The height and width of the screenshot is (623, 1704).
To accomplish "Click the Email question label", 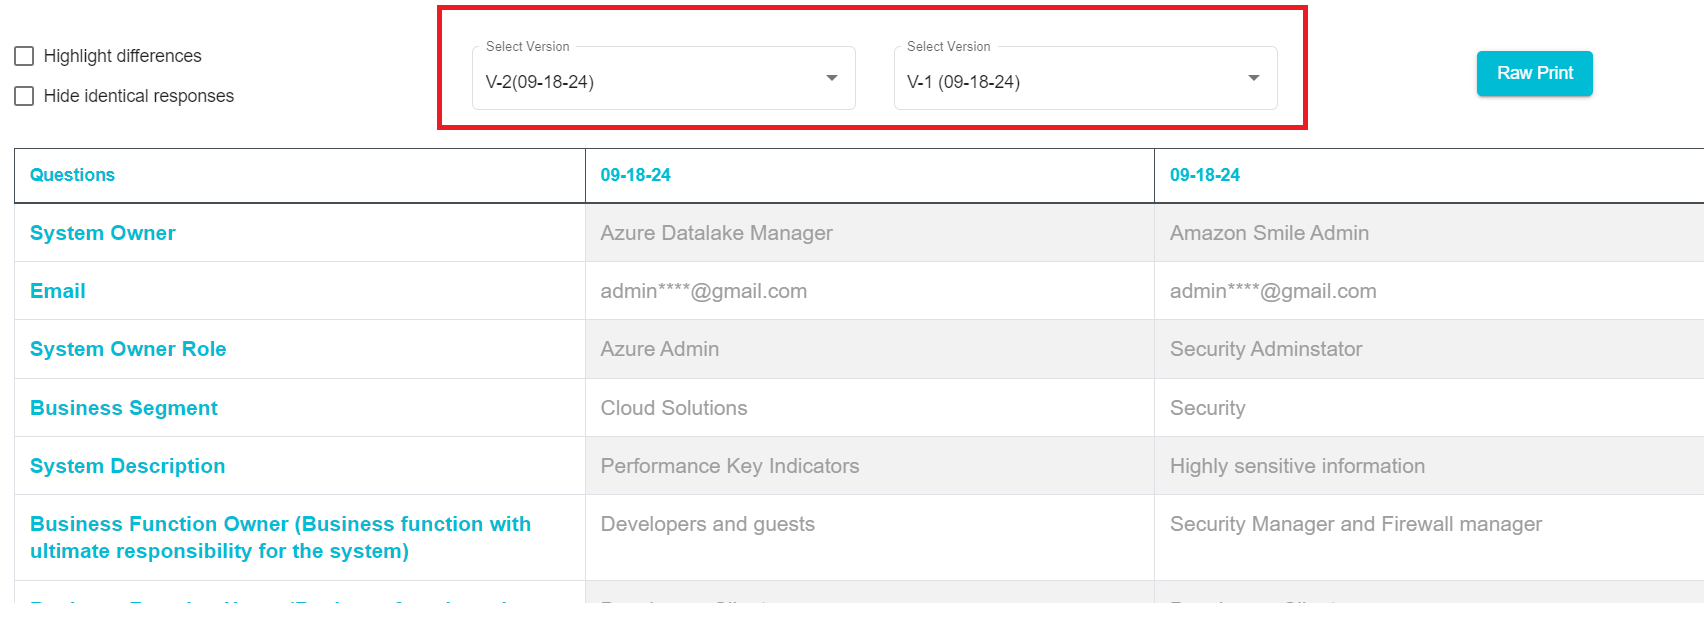I will pos(58,291).
